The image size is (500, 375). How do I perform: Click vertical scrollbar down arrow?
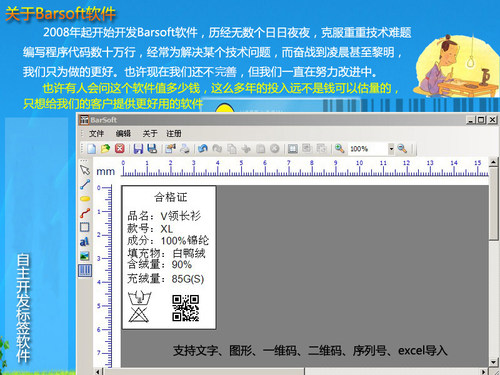pos(493,362)
